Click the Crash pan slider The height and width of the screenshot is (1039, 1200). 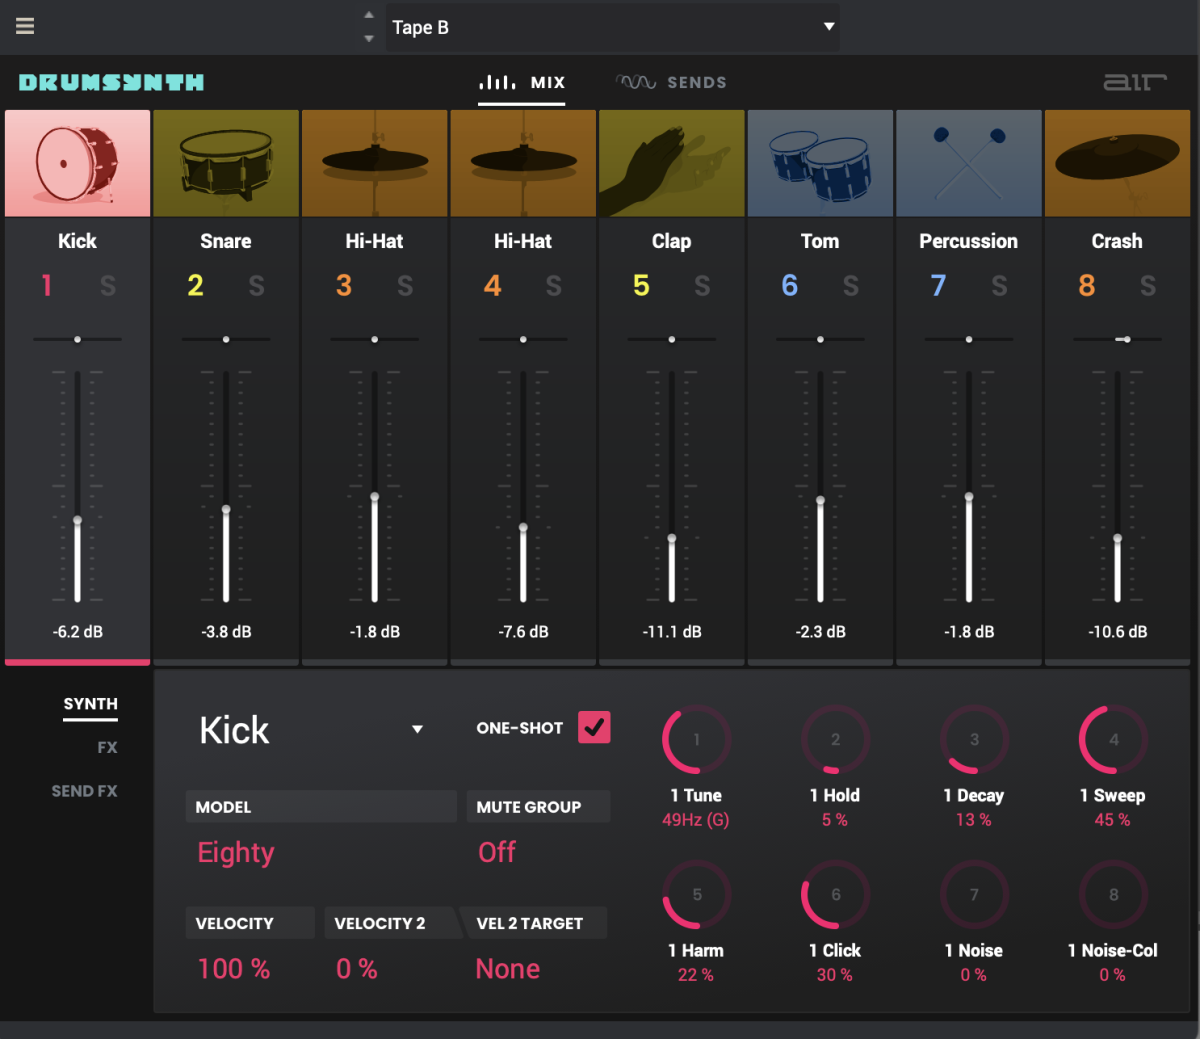[1117, 339]
